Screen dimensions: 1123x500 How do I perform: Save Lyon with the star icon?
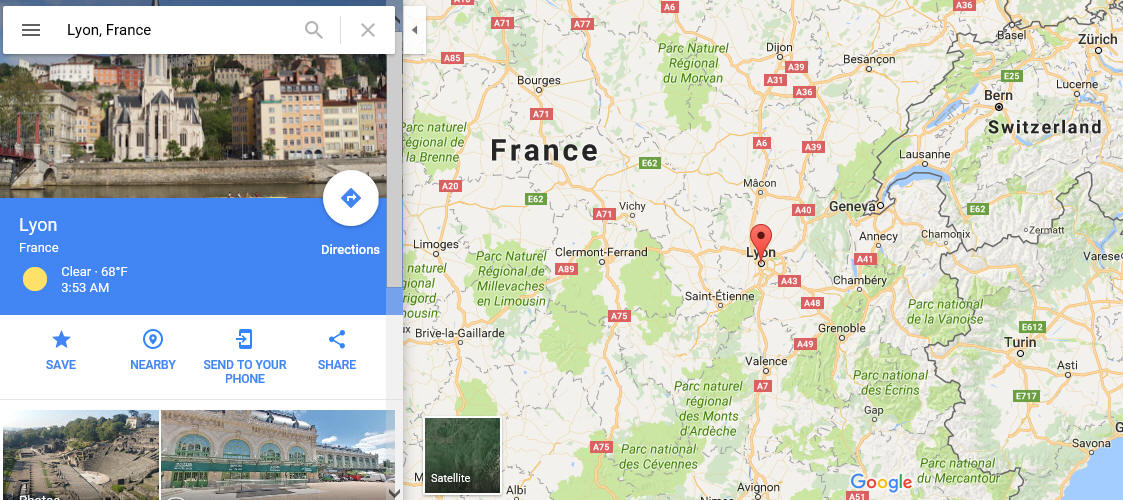point(61,340)
